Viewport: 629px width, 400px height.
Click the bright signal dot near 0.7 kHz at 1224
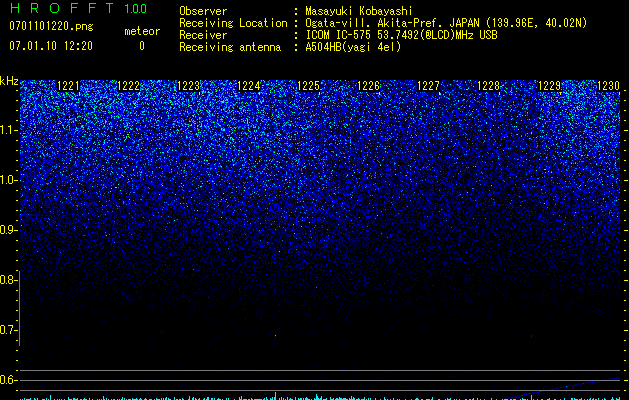275,336
